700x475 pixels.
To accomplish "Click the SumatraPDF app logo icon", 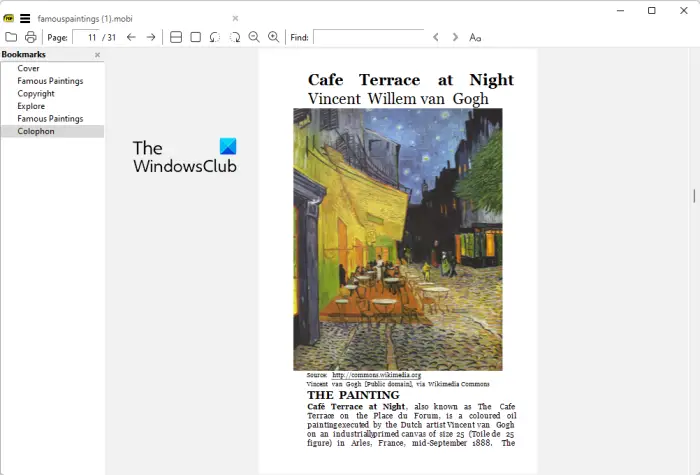I will pos(8,18).
